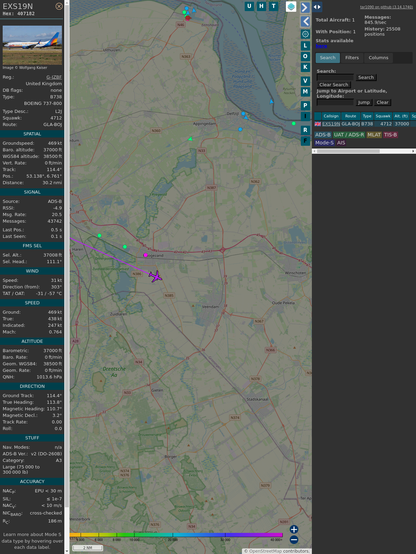Click the green triangle marker near Appingedam
The height and width of the screenshot is (554, 416).
tap(190, 139)
